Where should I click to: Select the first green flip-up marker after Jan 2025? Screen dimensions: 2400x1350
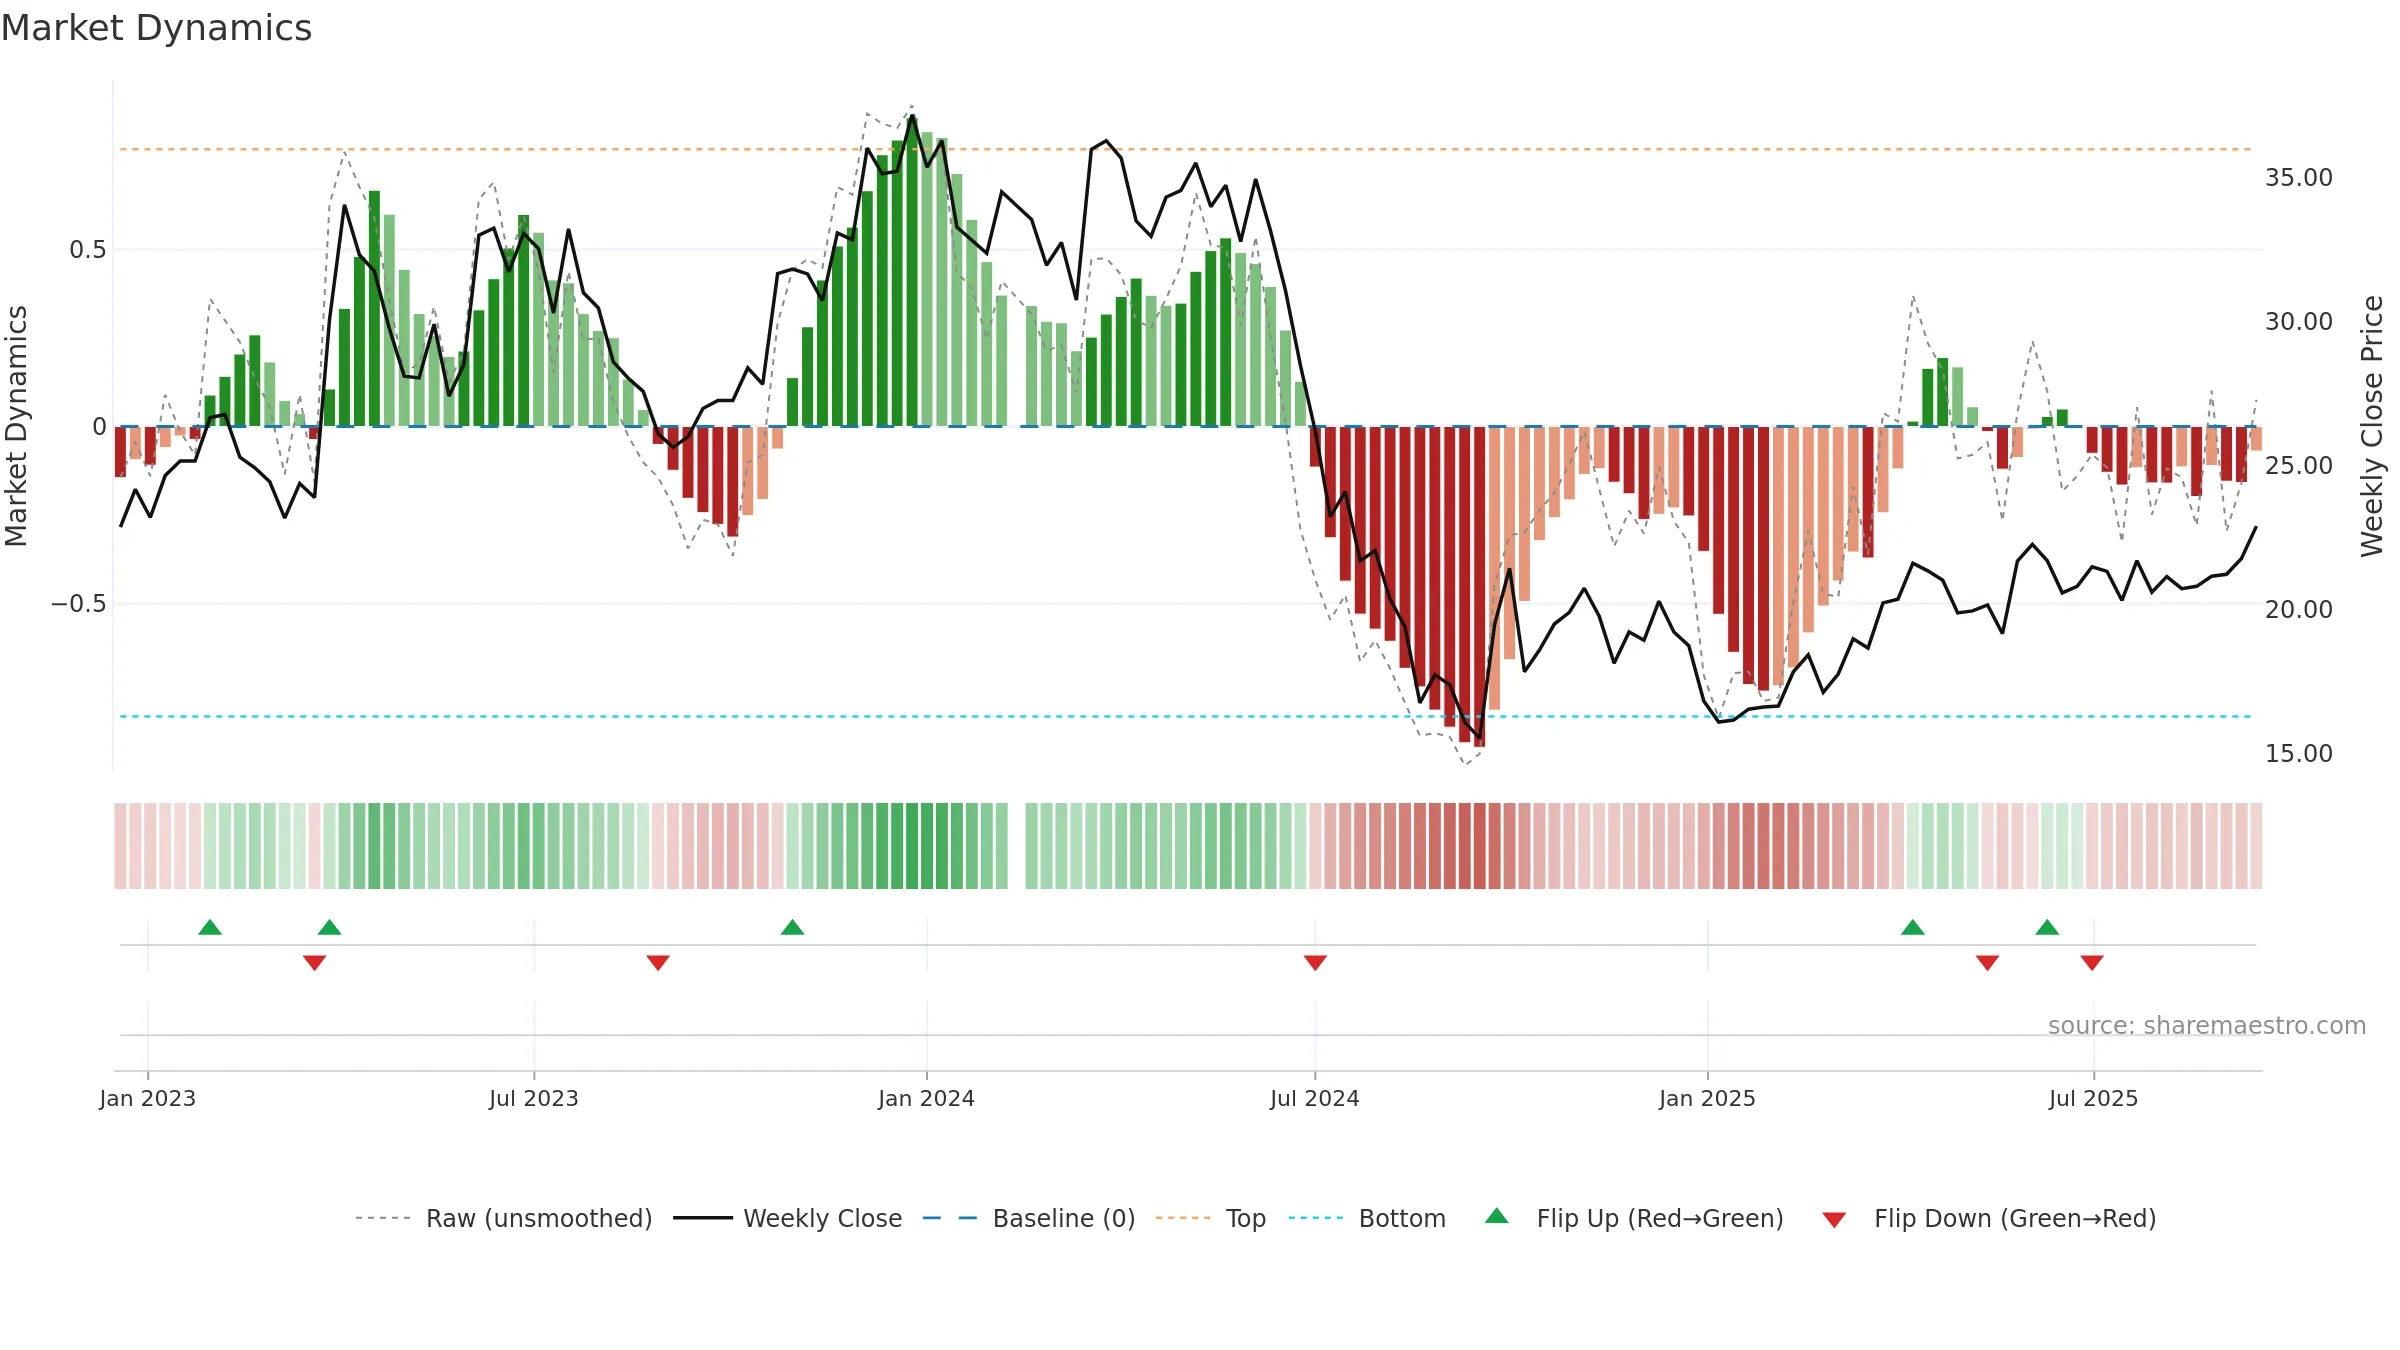[x=1913, y=927]
